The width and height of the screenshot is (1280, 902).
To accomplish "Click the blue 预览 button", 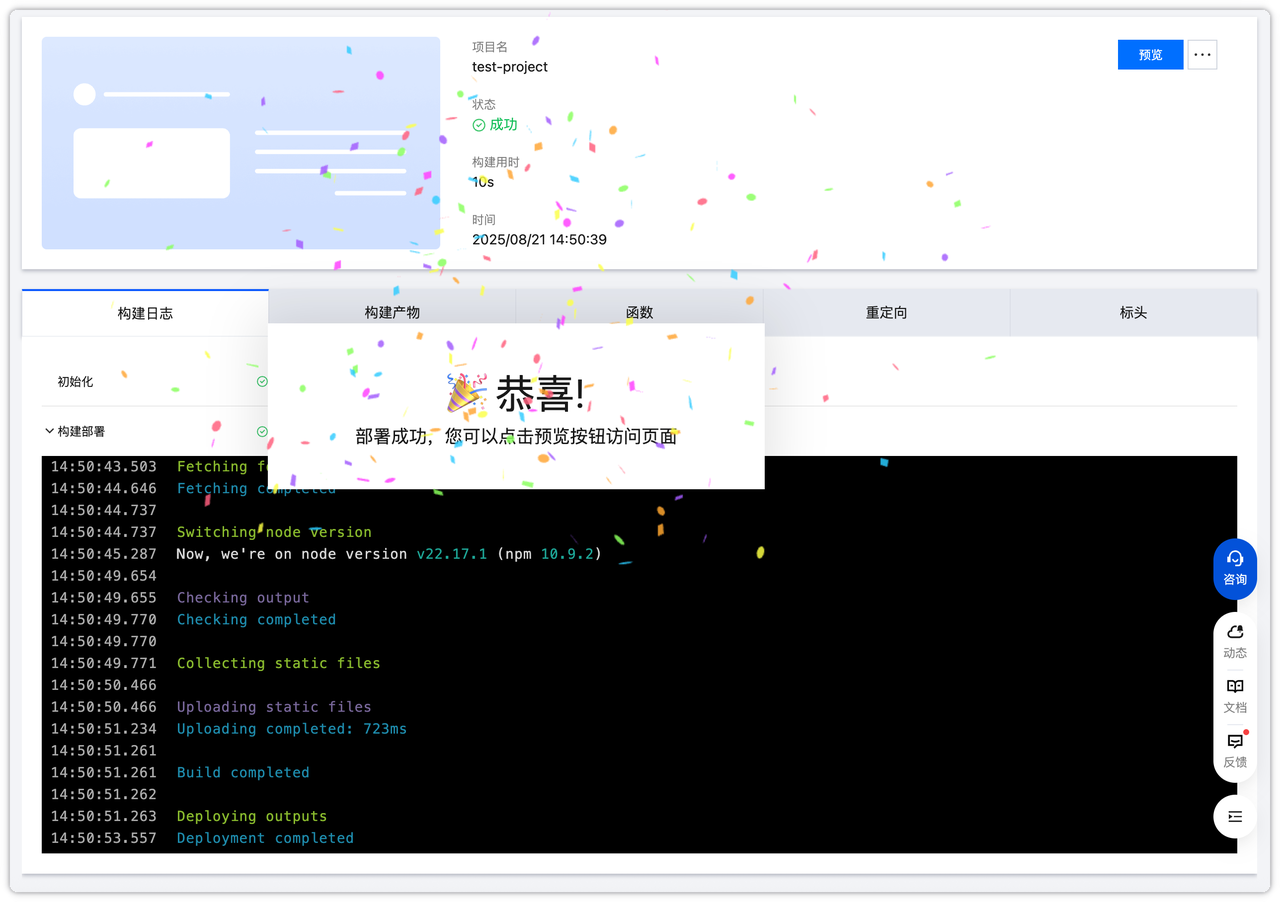I will point(1150,55).
